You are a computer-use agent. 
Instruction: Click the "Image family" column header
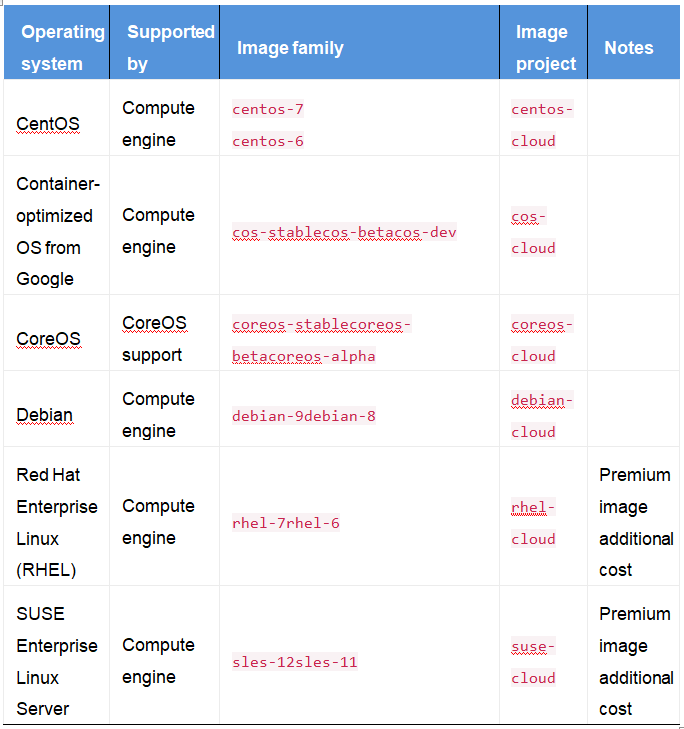click(290, 48)
